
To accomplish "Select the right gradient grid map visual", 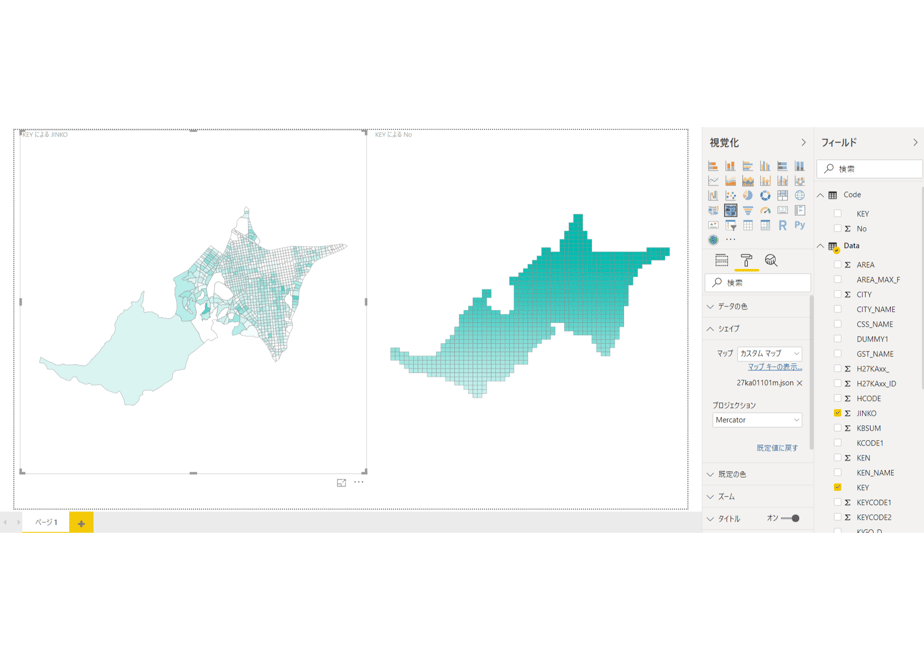I will point(530,306).
